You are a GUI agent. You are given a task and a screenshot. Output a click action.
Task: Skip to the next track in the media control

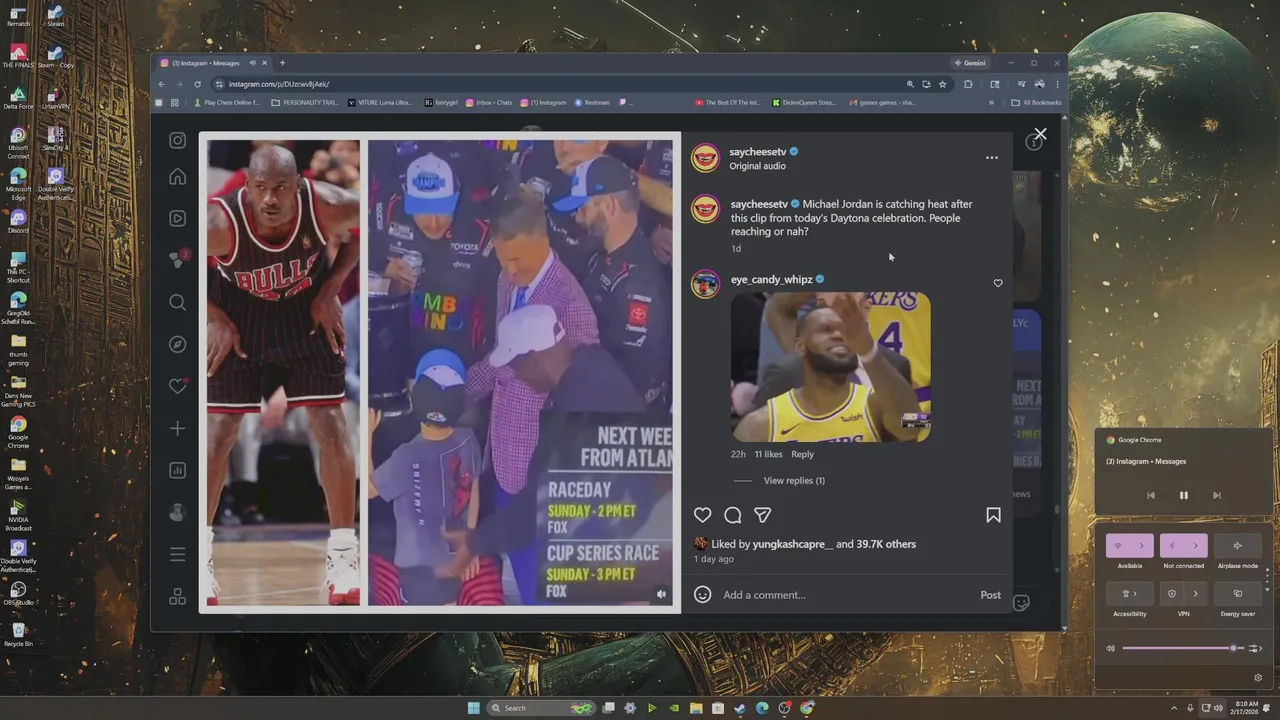click(x=1217, y=495)
